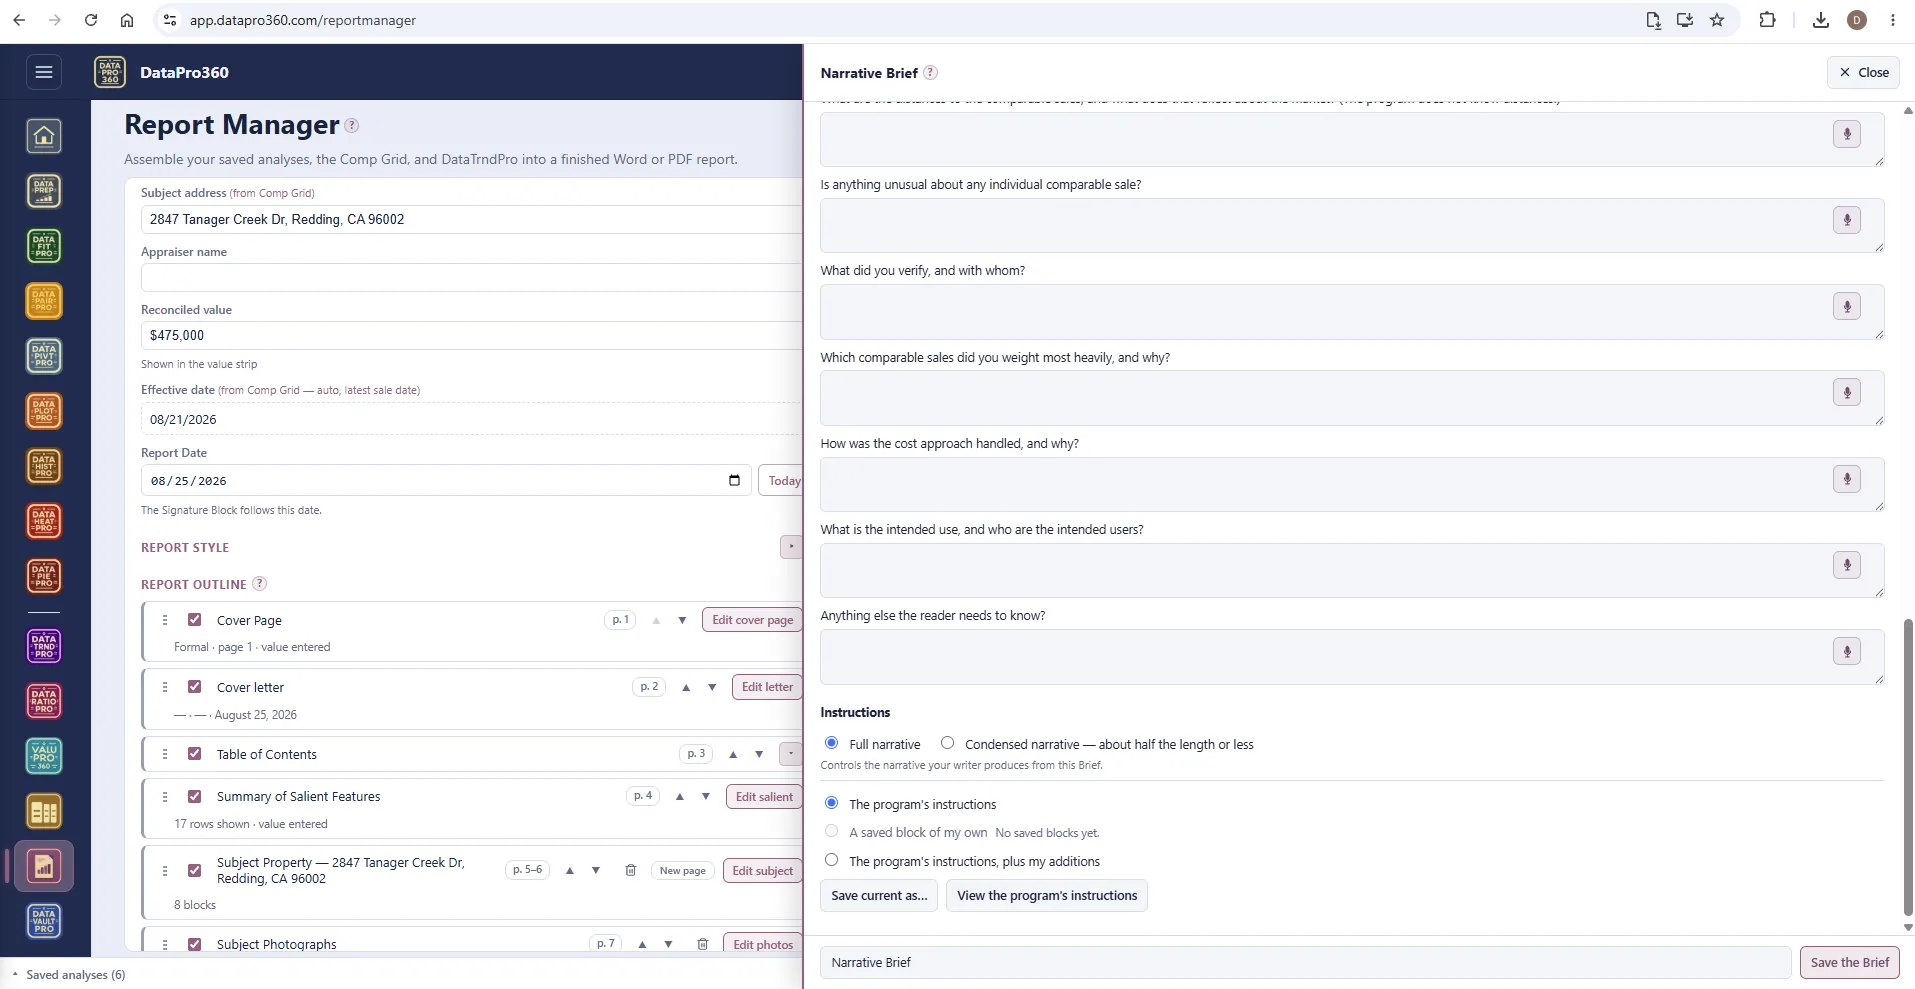Viewport: 1915px width, 989px height.
Task: Launch the Data Plot Pro sidebar icon
Action: pos(44,411)
